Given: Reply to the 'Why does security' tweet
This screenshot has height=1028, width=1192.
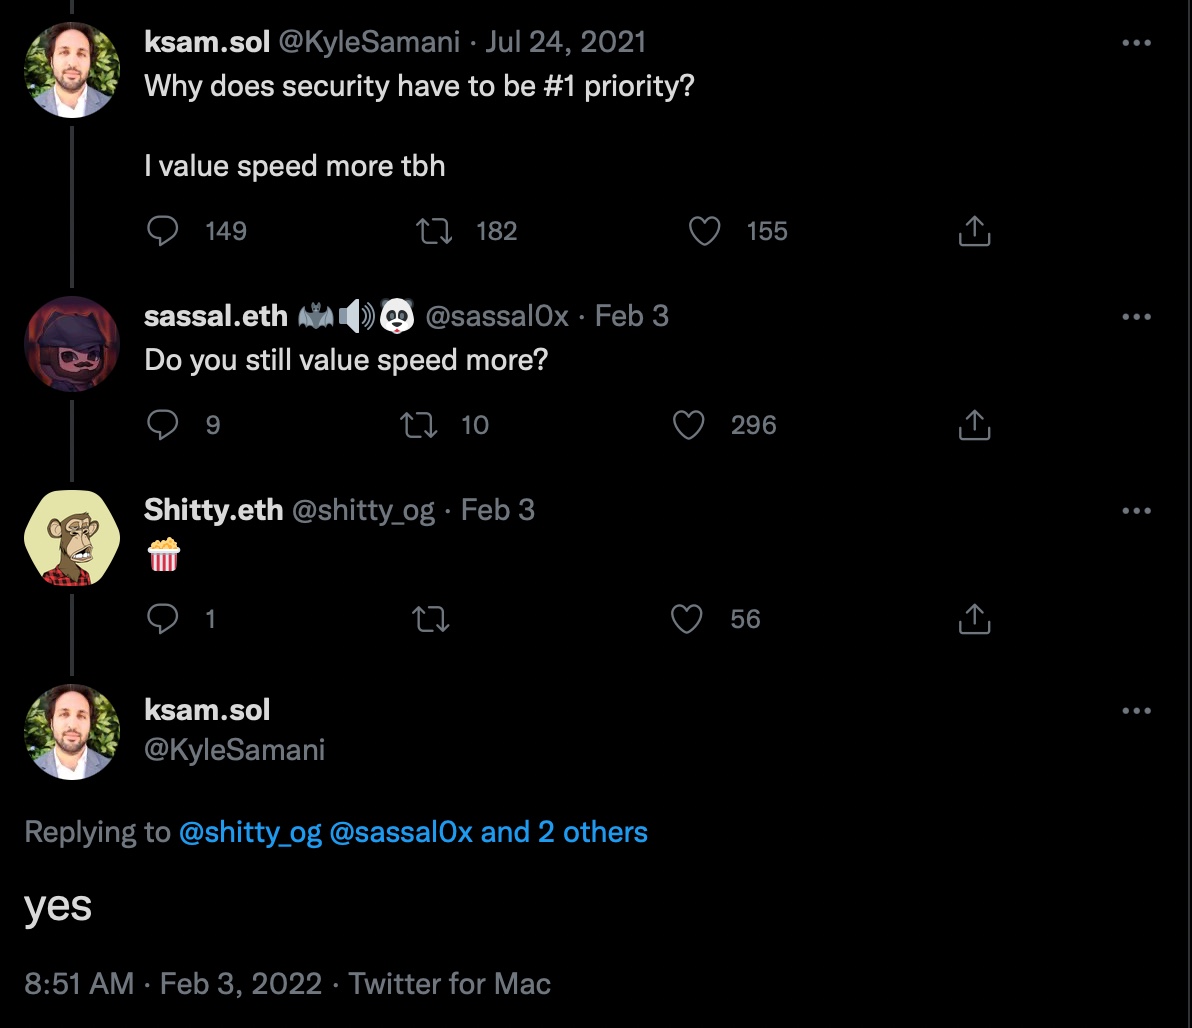Looking at the screenshot, I should 163,232.
